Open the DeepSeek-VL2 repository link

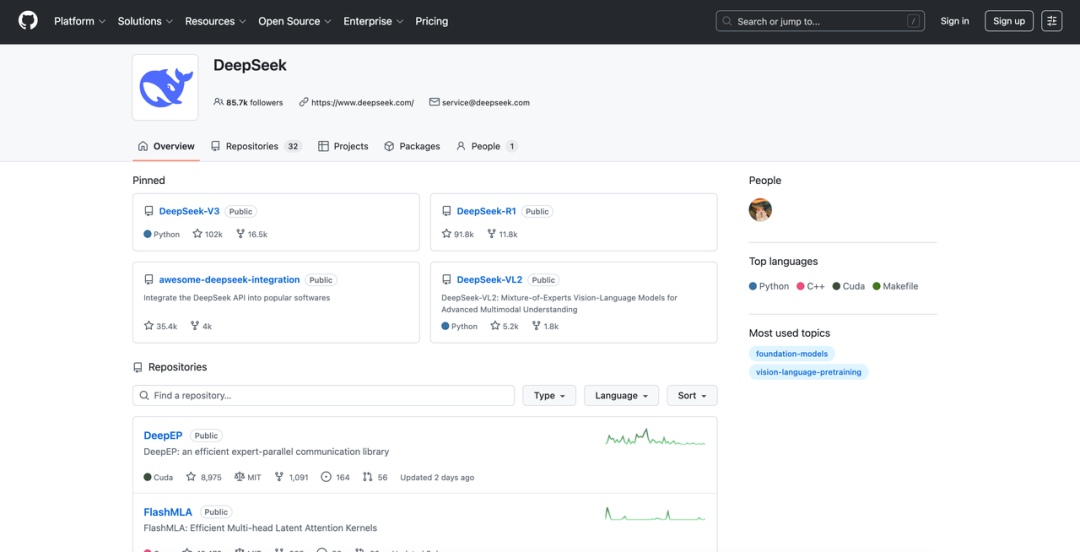[x=489, y=280]
